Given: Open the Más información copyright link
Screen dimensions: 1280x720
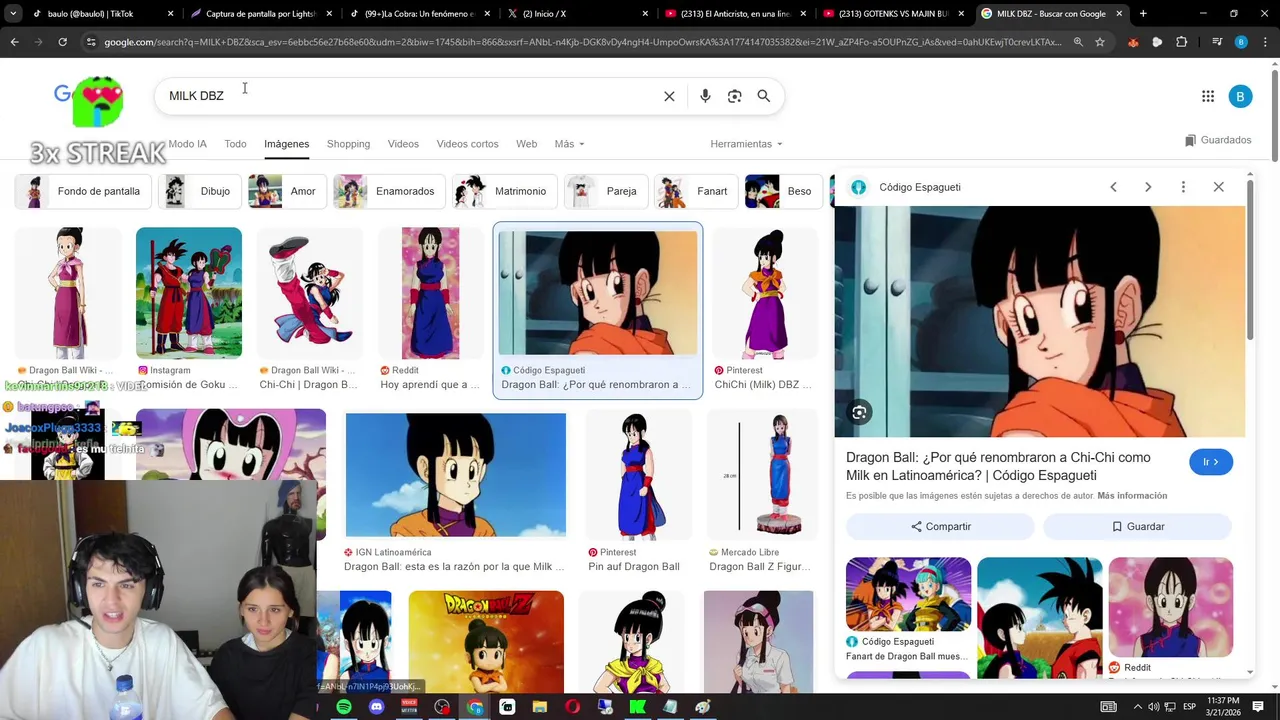Looking at the screenshot, I should tap(1132, 496).
